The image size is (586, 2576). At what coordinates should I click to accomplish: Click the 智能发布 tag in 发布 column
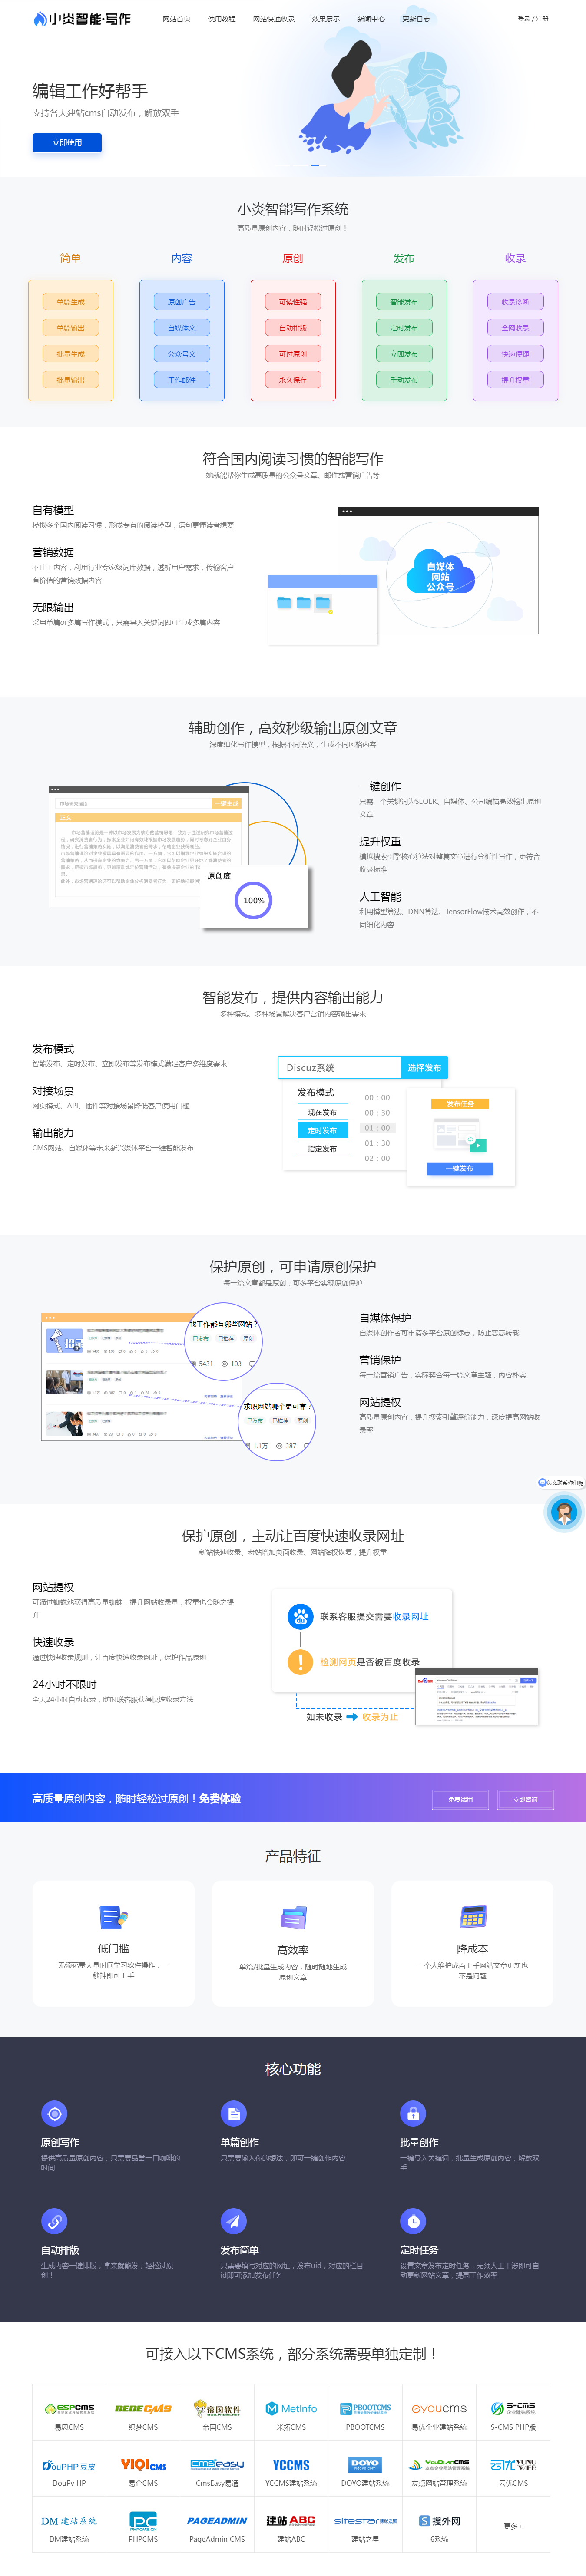tap(404, 302)
